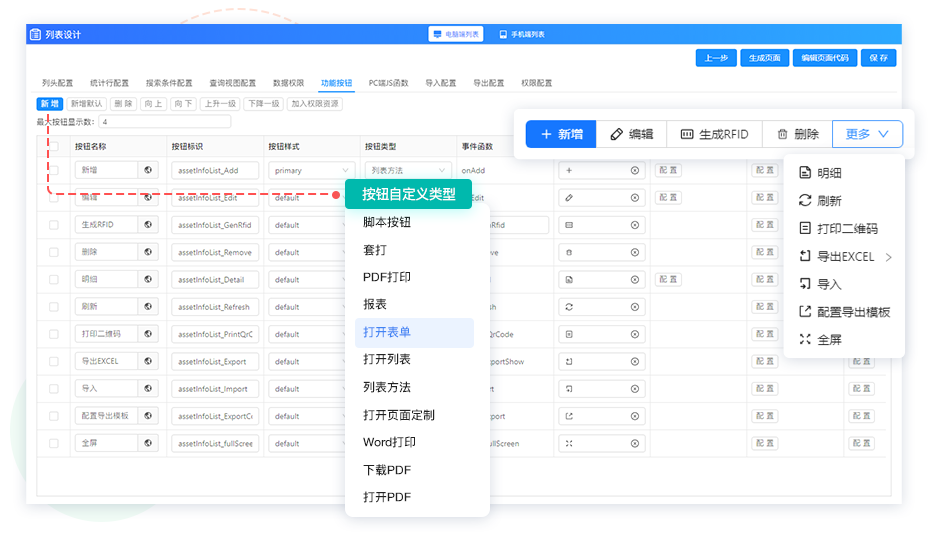Click the circle icon in the trash icon field
The image size is (940, 540).
pyautogui.click(x=635, y=252)
